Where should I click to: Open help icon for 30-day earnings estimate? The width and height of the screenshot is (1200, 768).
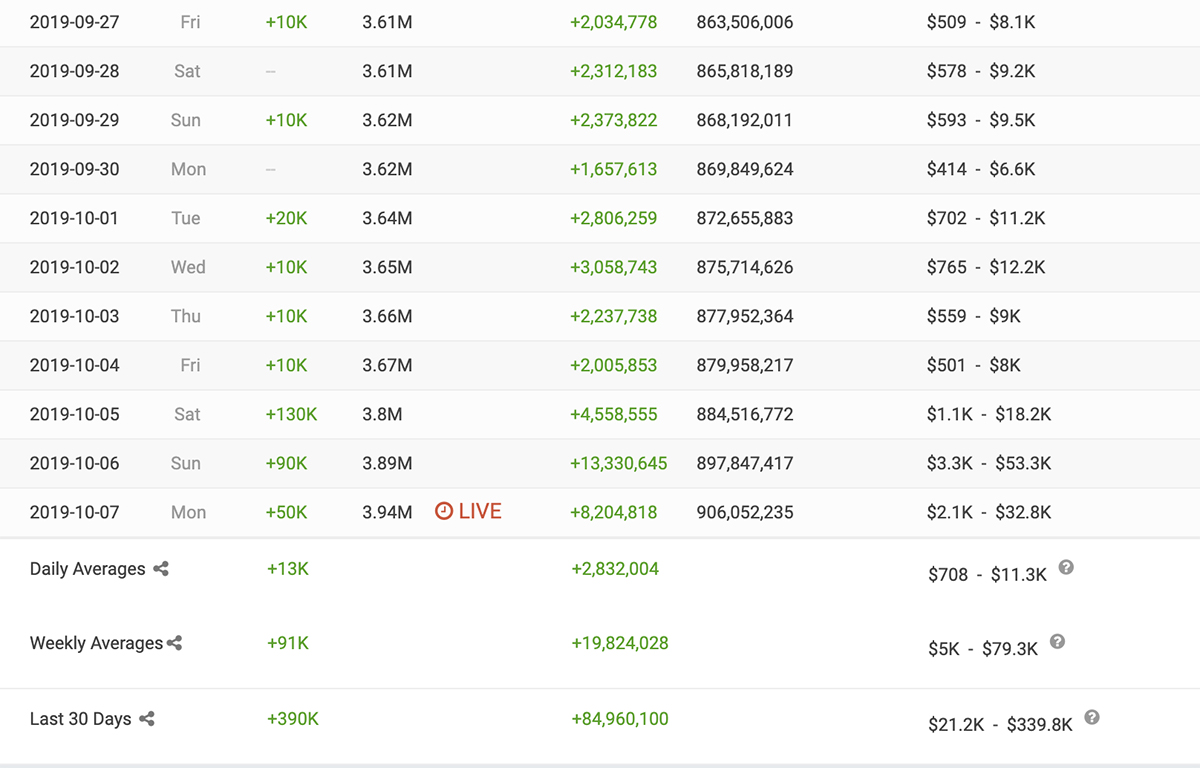[1092, 717]
